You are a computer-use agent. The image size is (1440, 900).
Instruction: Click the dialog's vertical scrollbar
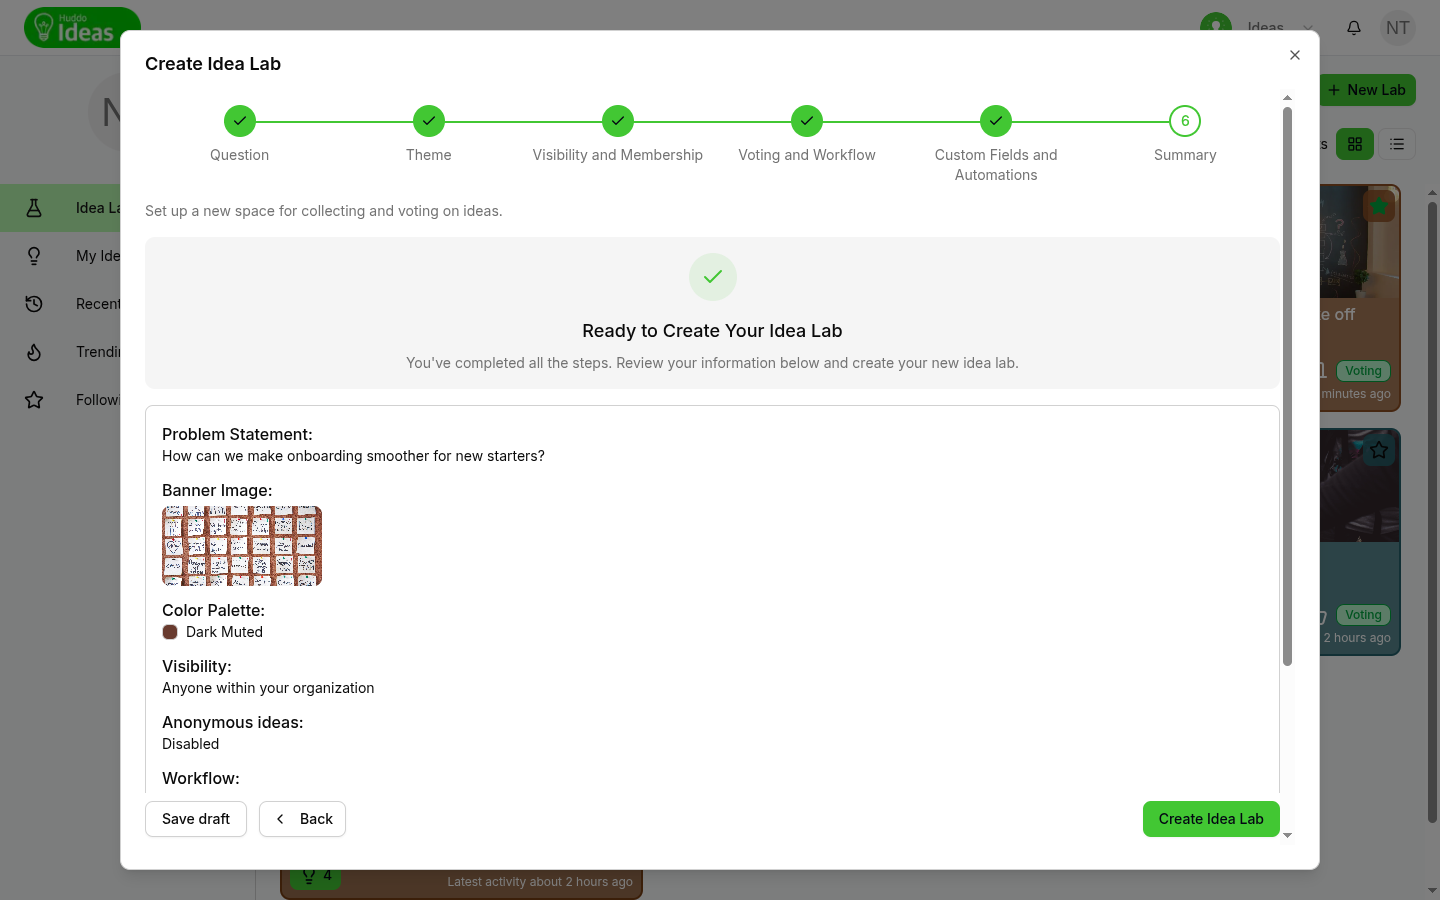[x=1287, y=386]
